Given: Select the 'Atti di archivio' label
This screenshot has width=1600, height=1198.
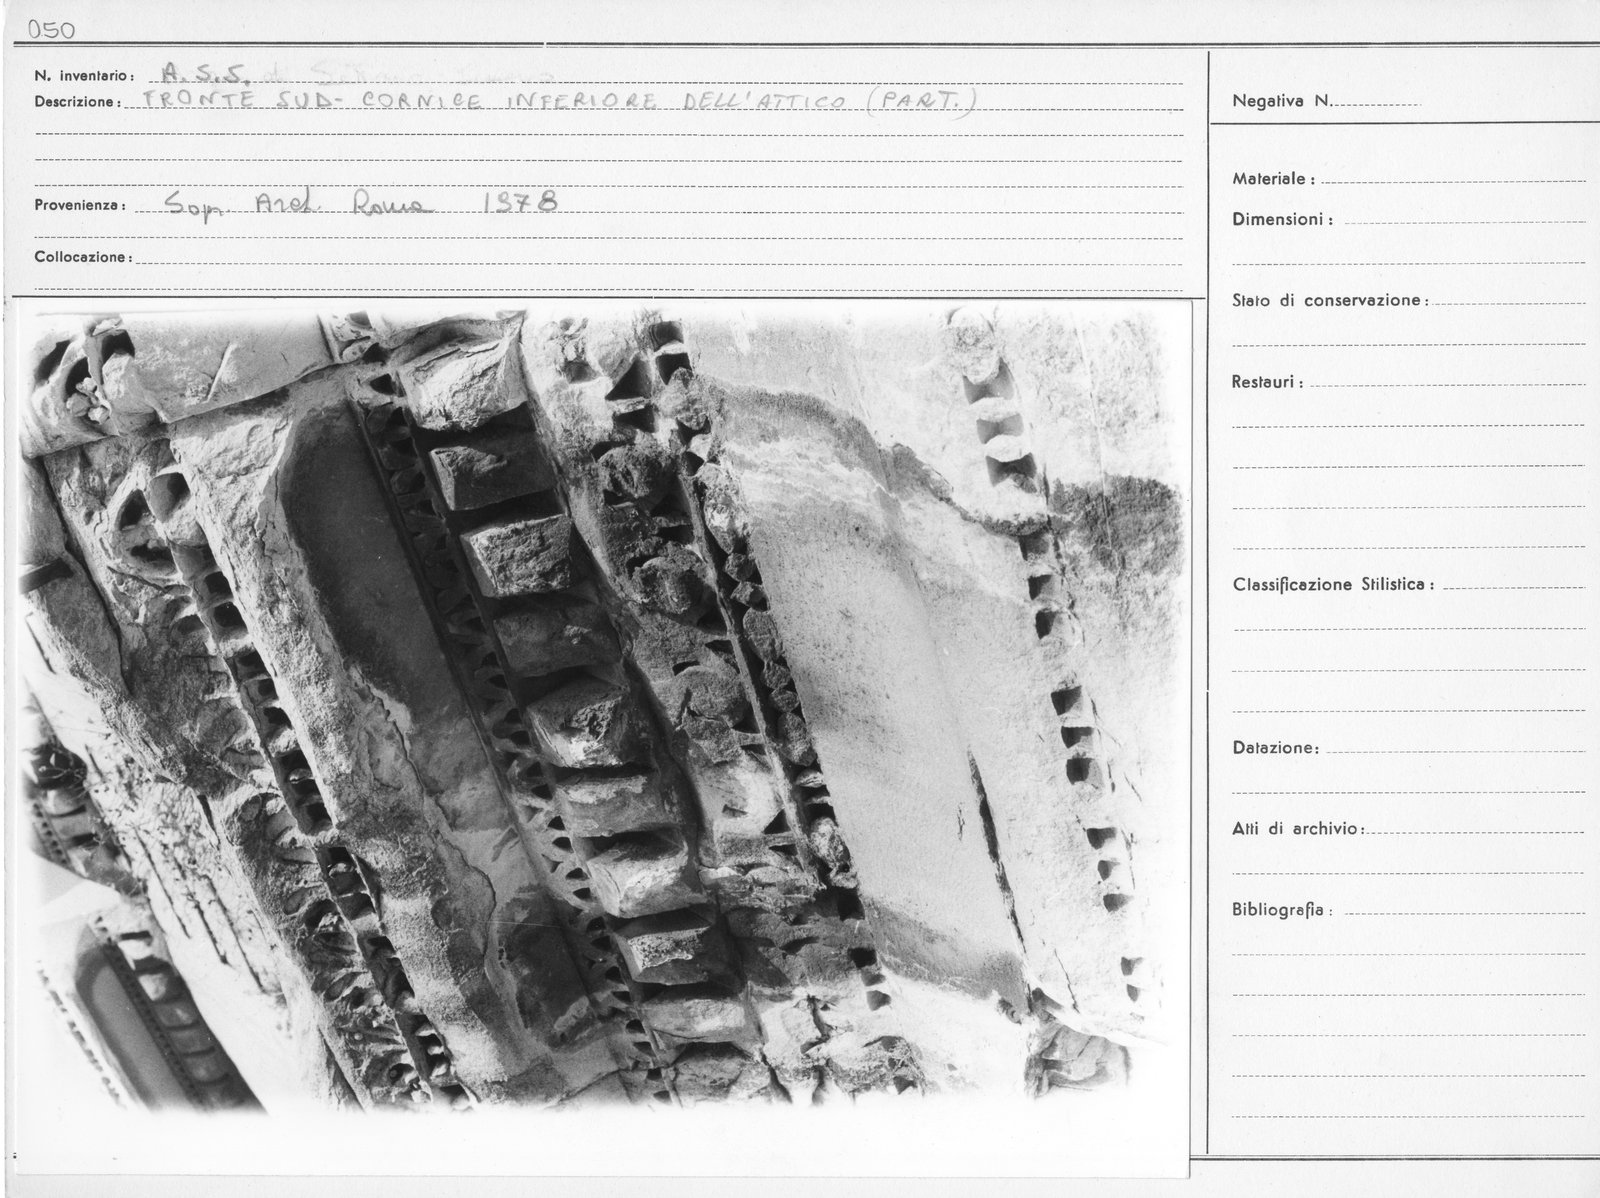Looking at the screenshot, I should pyautogui.click(x=1299, y=829).
